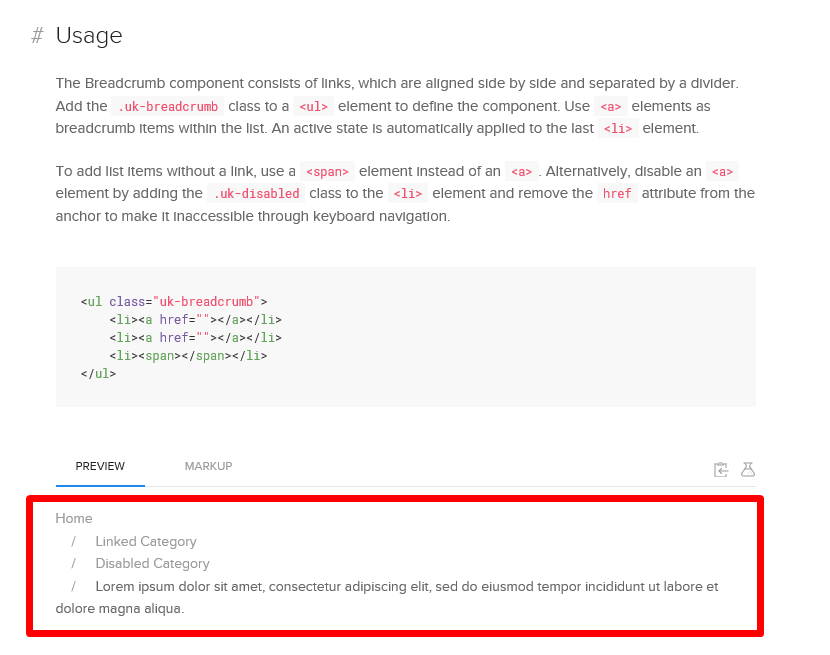Open the example in Codepen via flask icon
830x655 pixels.
click(x=748, y=469)
